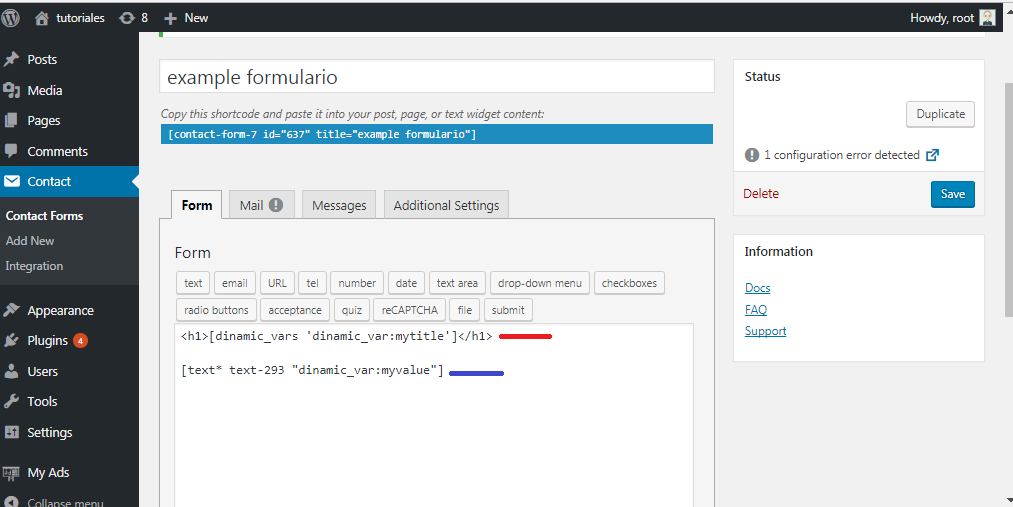The image size is (1013, 507).
Task: Insert a drop-down menu tag
Action: click(x=540, y=283)
